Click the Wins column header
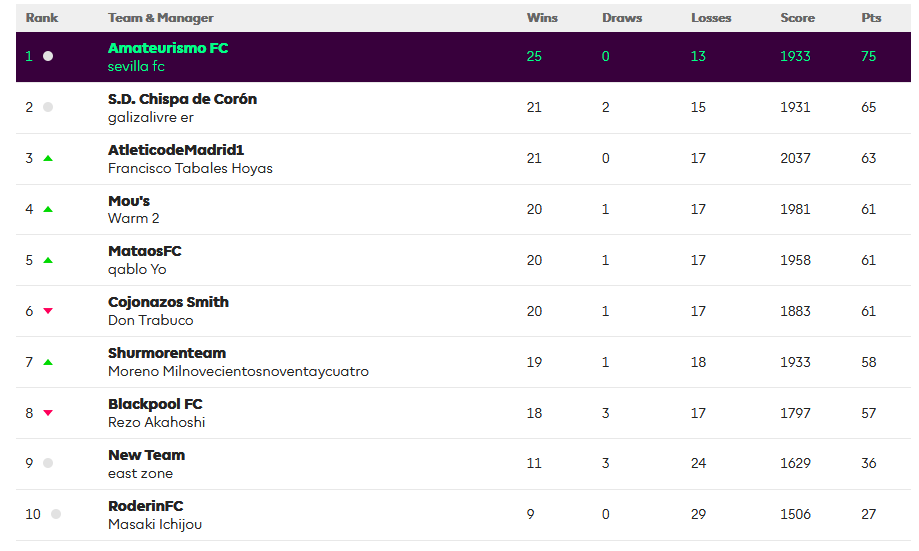This screenshot has height=551, width=919. click(x=542, y=18)
